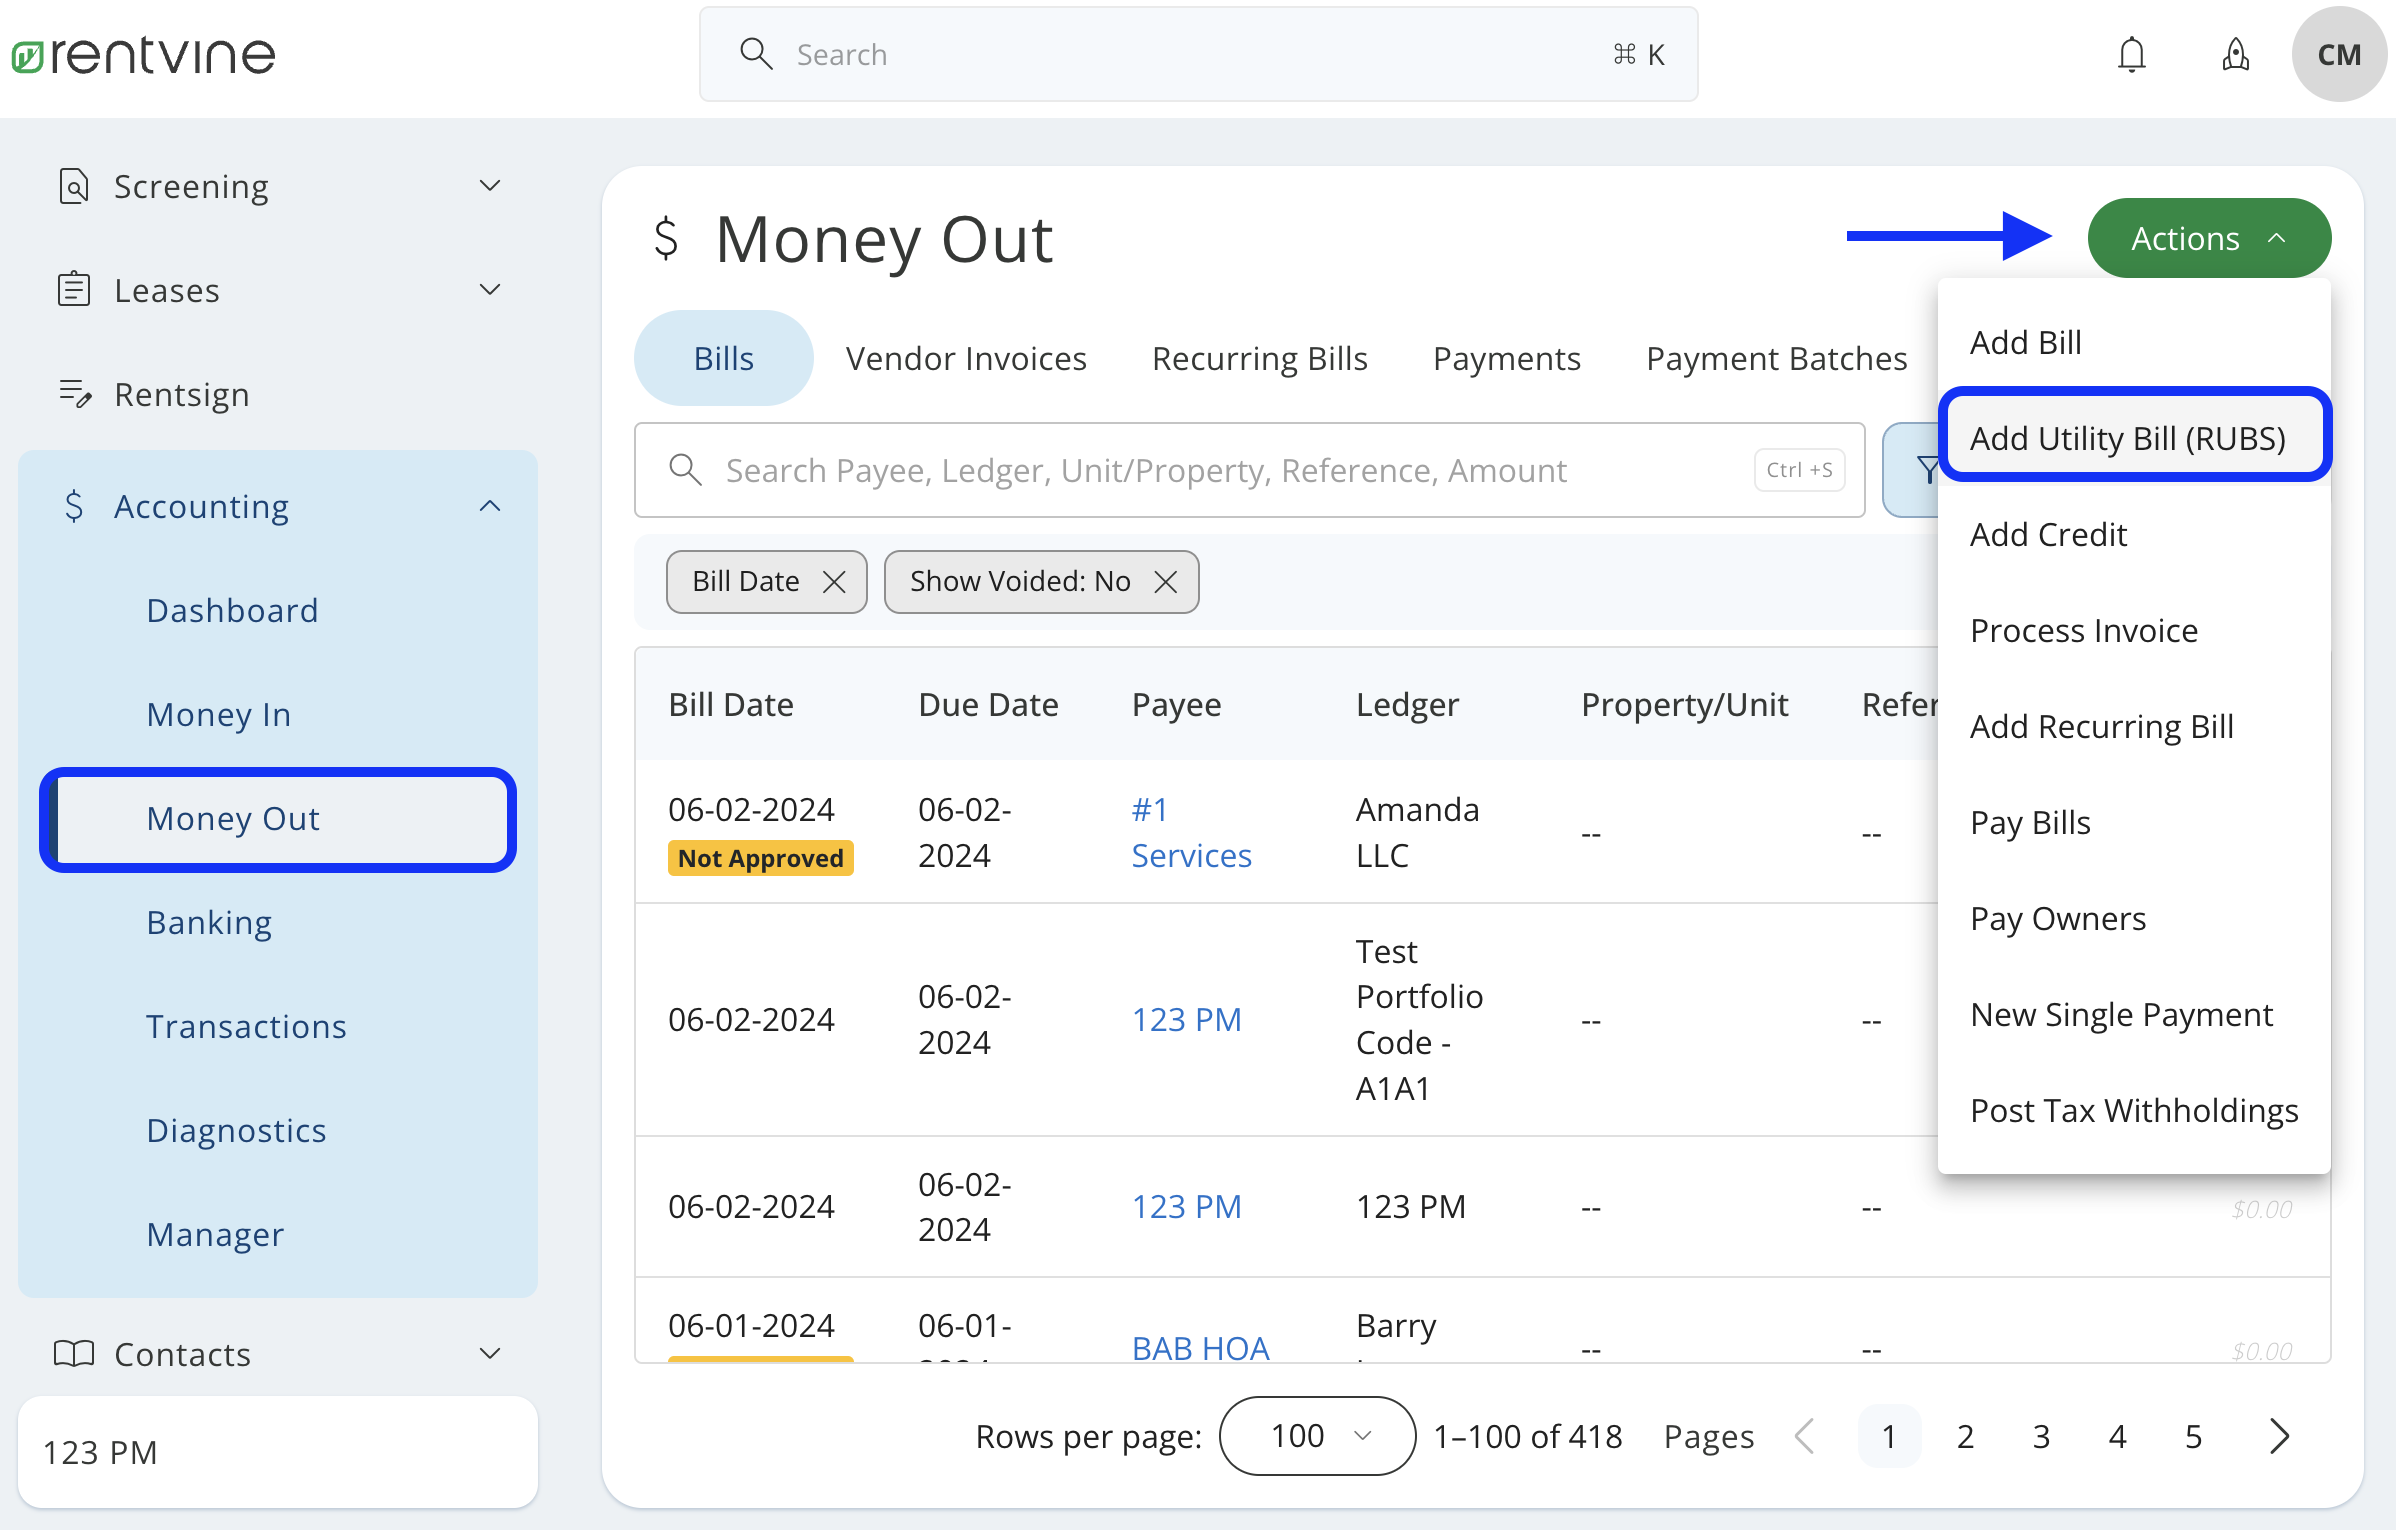Viewport: 2396px width, 1530px height.
Task: Select Add Utility Bill (RUBS) from the menu
Action: click(x=2128, y=437)
